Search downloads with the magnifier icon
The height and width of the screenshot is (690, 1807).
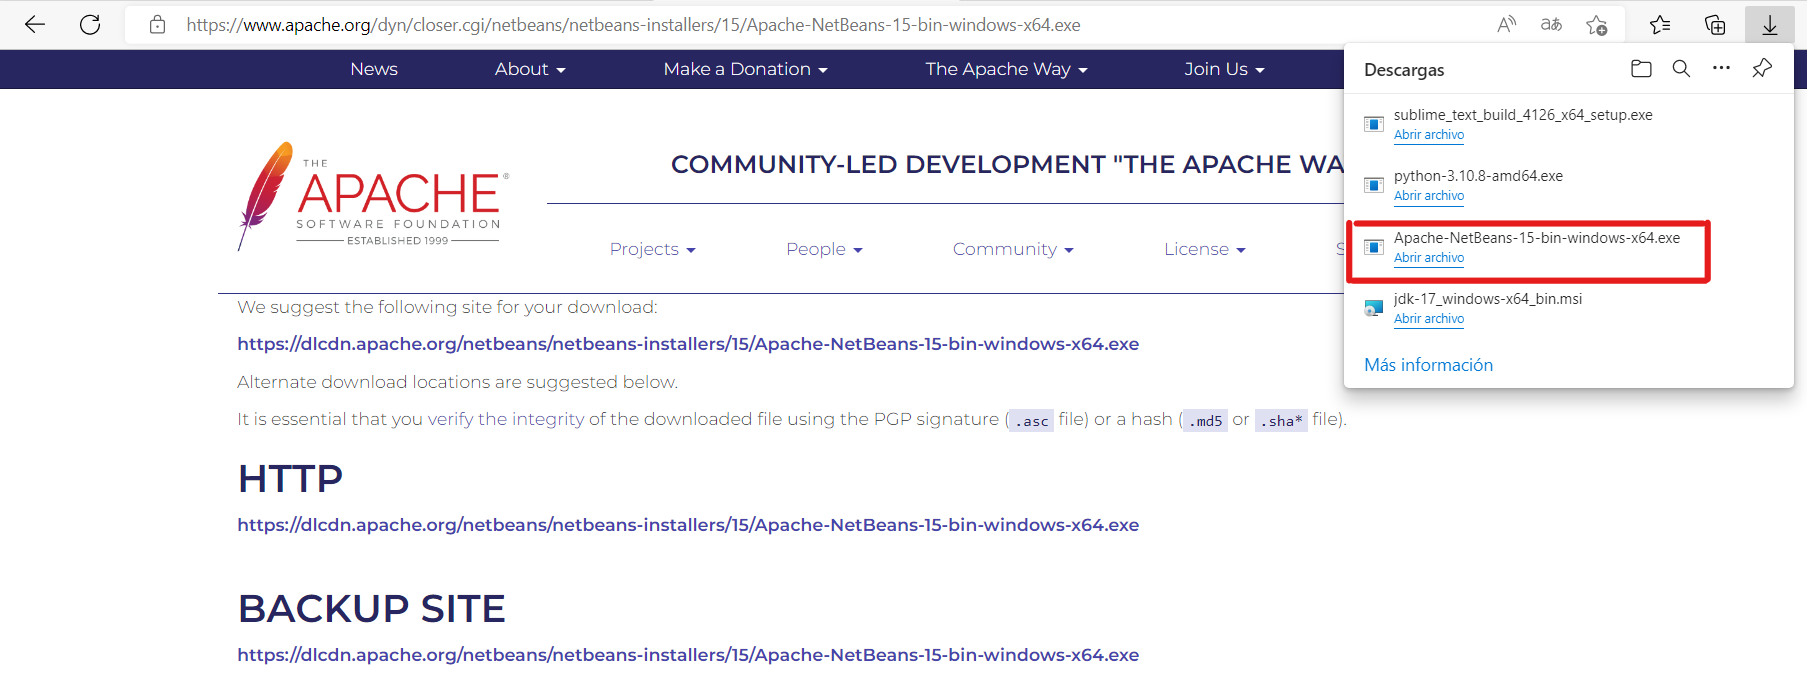[x=1681, y=68]
